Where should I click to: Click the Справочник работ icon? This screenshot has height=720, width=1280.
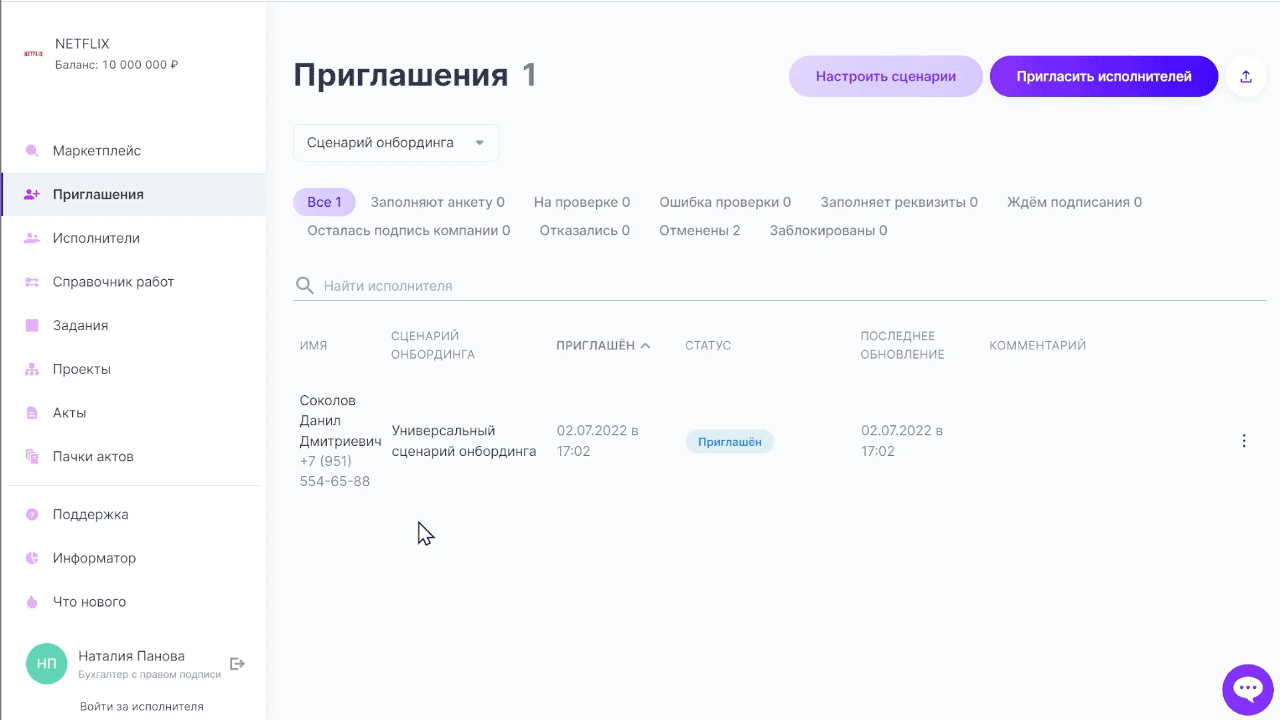coord(32,282)
